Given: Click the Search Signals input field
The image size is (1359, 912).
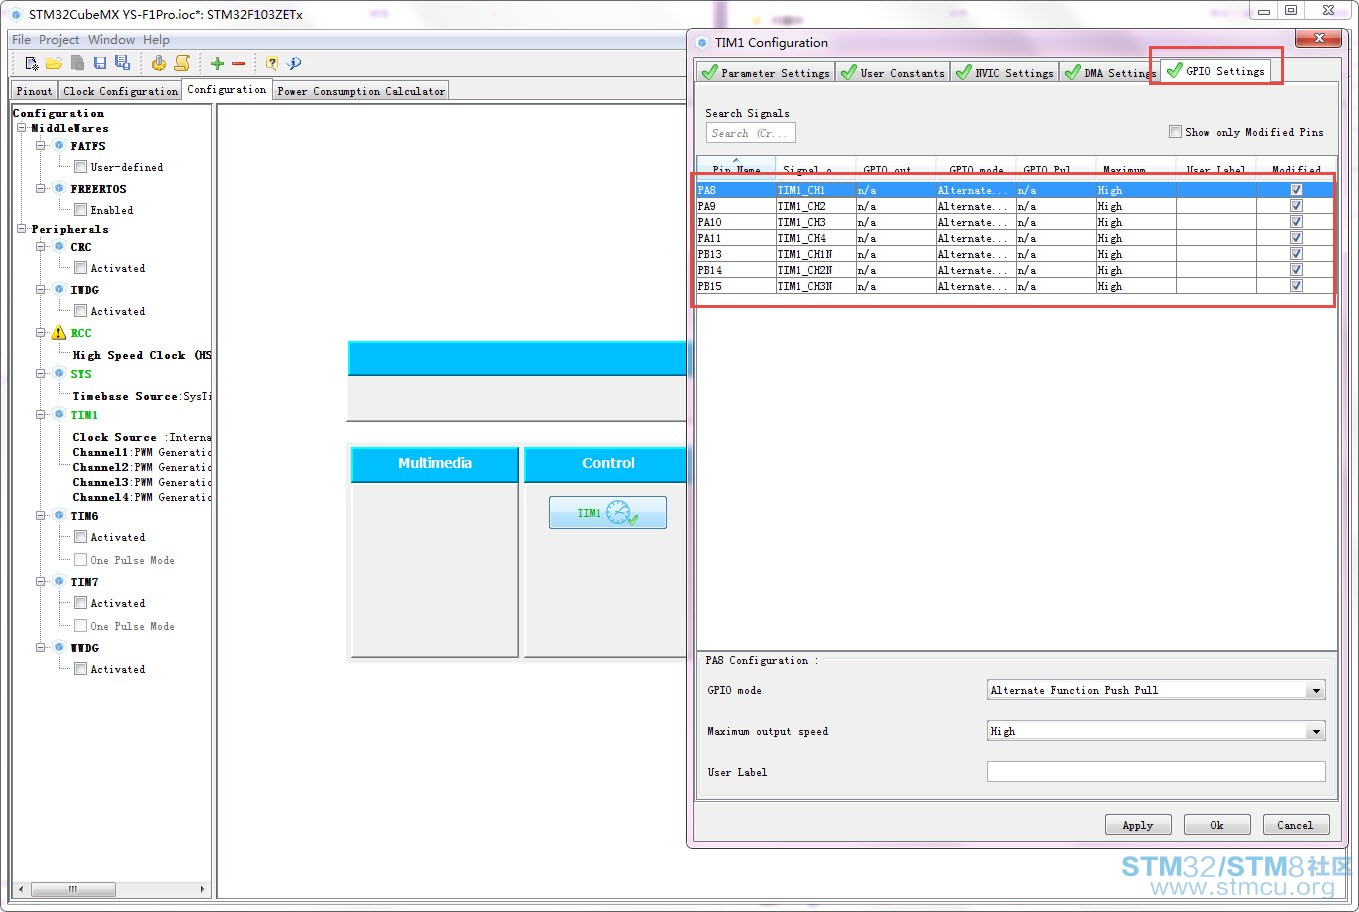Looking at the screenshot, I should [751, 133].
